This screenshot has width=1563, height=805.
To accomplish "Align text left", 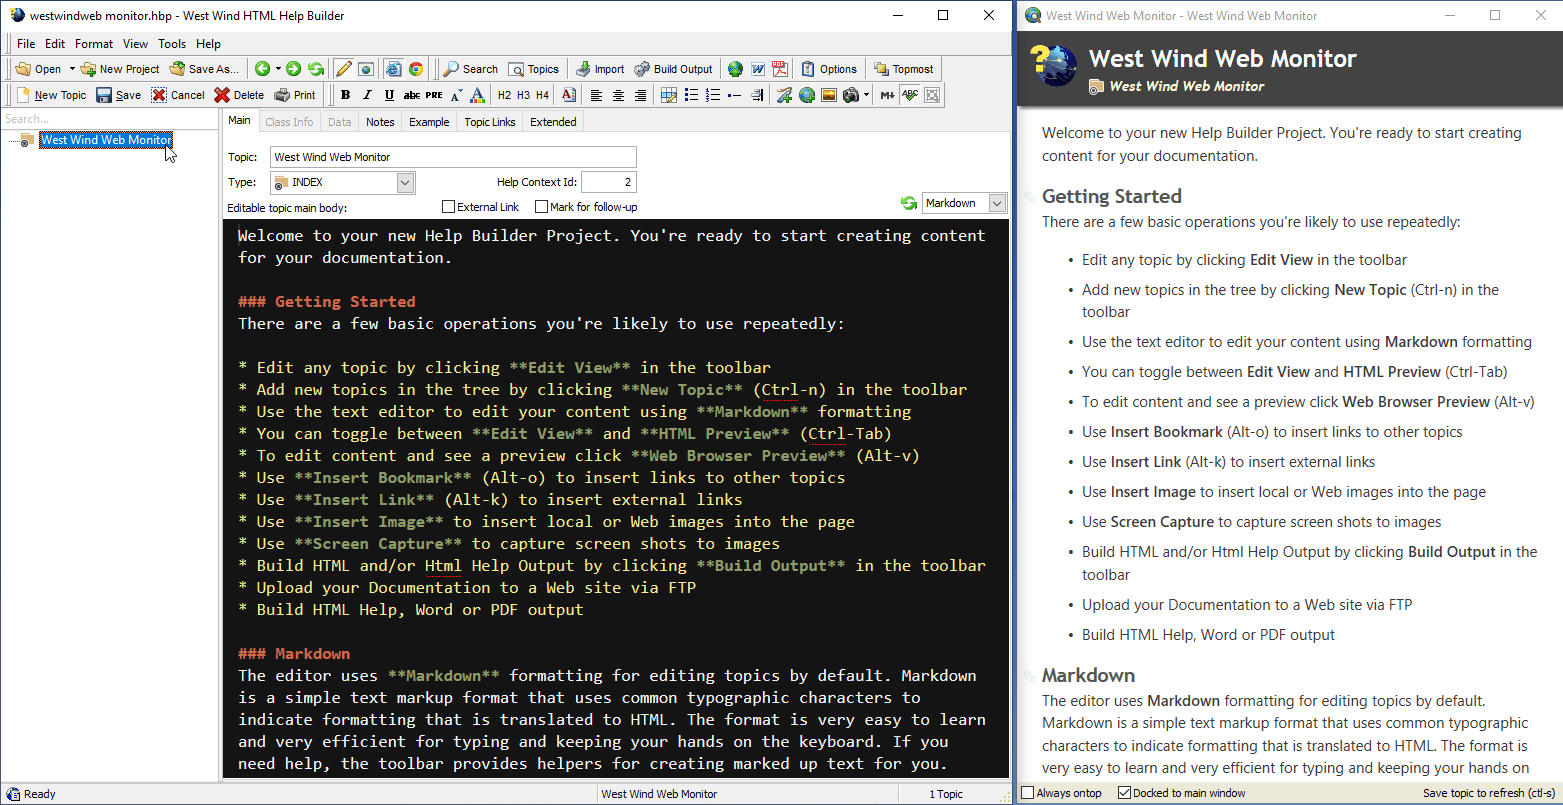I will click(x=596, y=95).
